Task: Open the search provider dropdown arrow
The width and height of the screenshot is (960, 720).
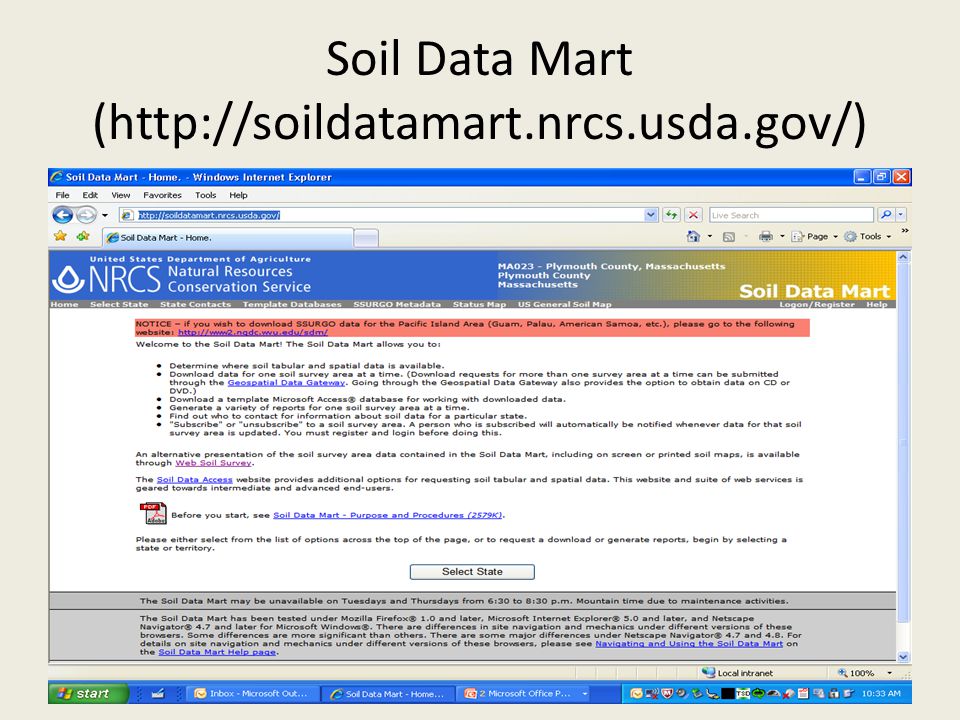Action: (901, 215)
